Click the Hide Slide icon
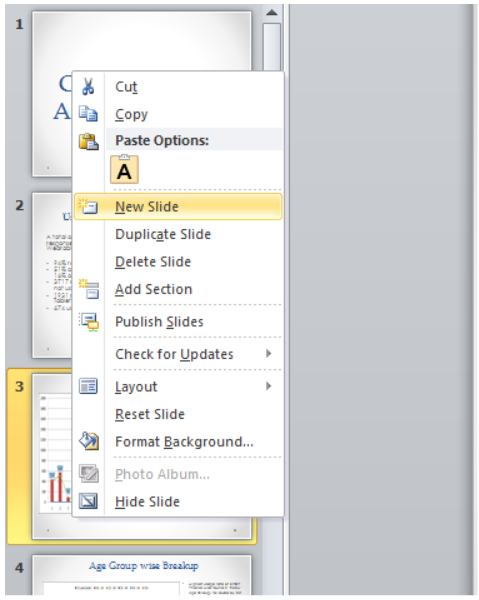 [88, 501]
